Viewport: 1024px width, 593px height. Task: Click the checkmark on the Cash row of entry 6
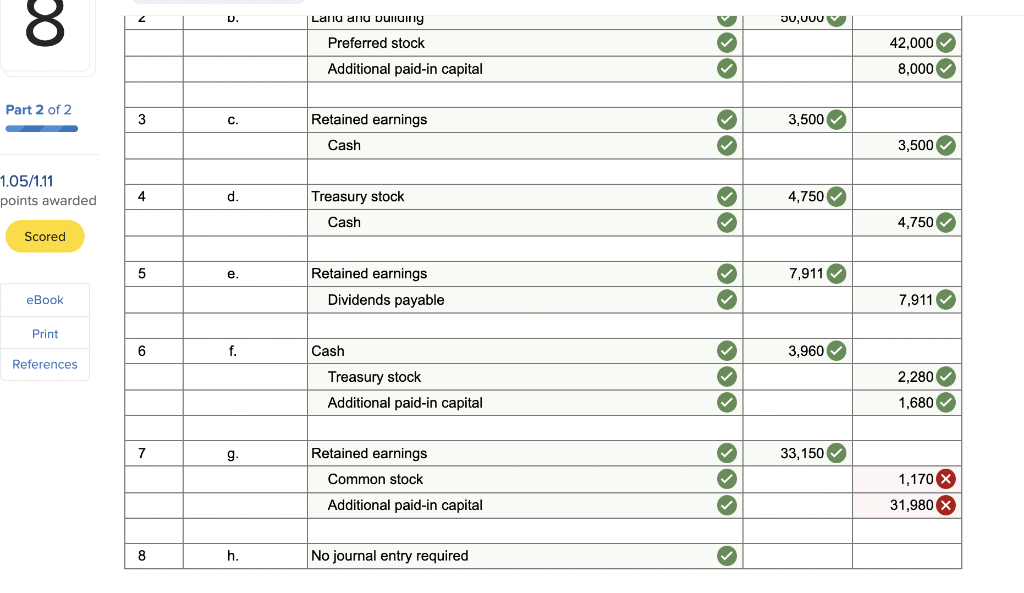727,351
